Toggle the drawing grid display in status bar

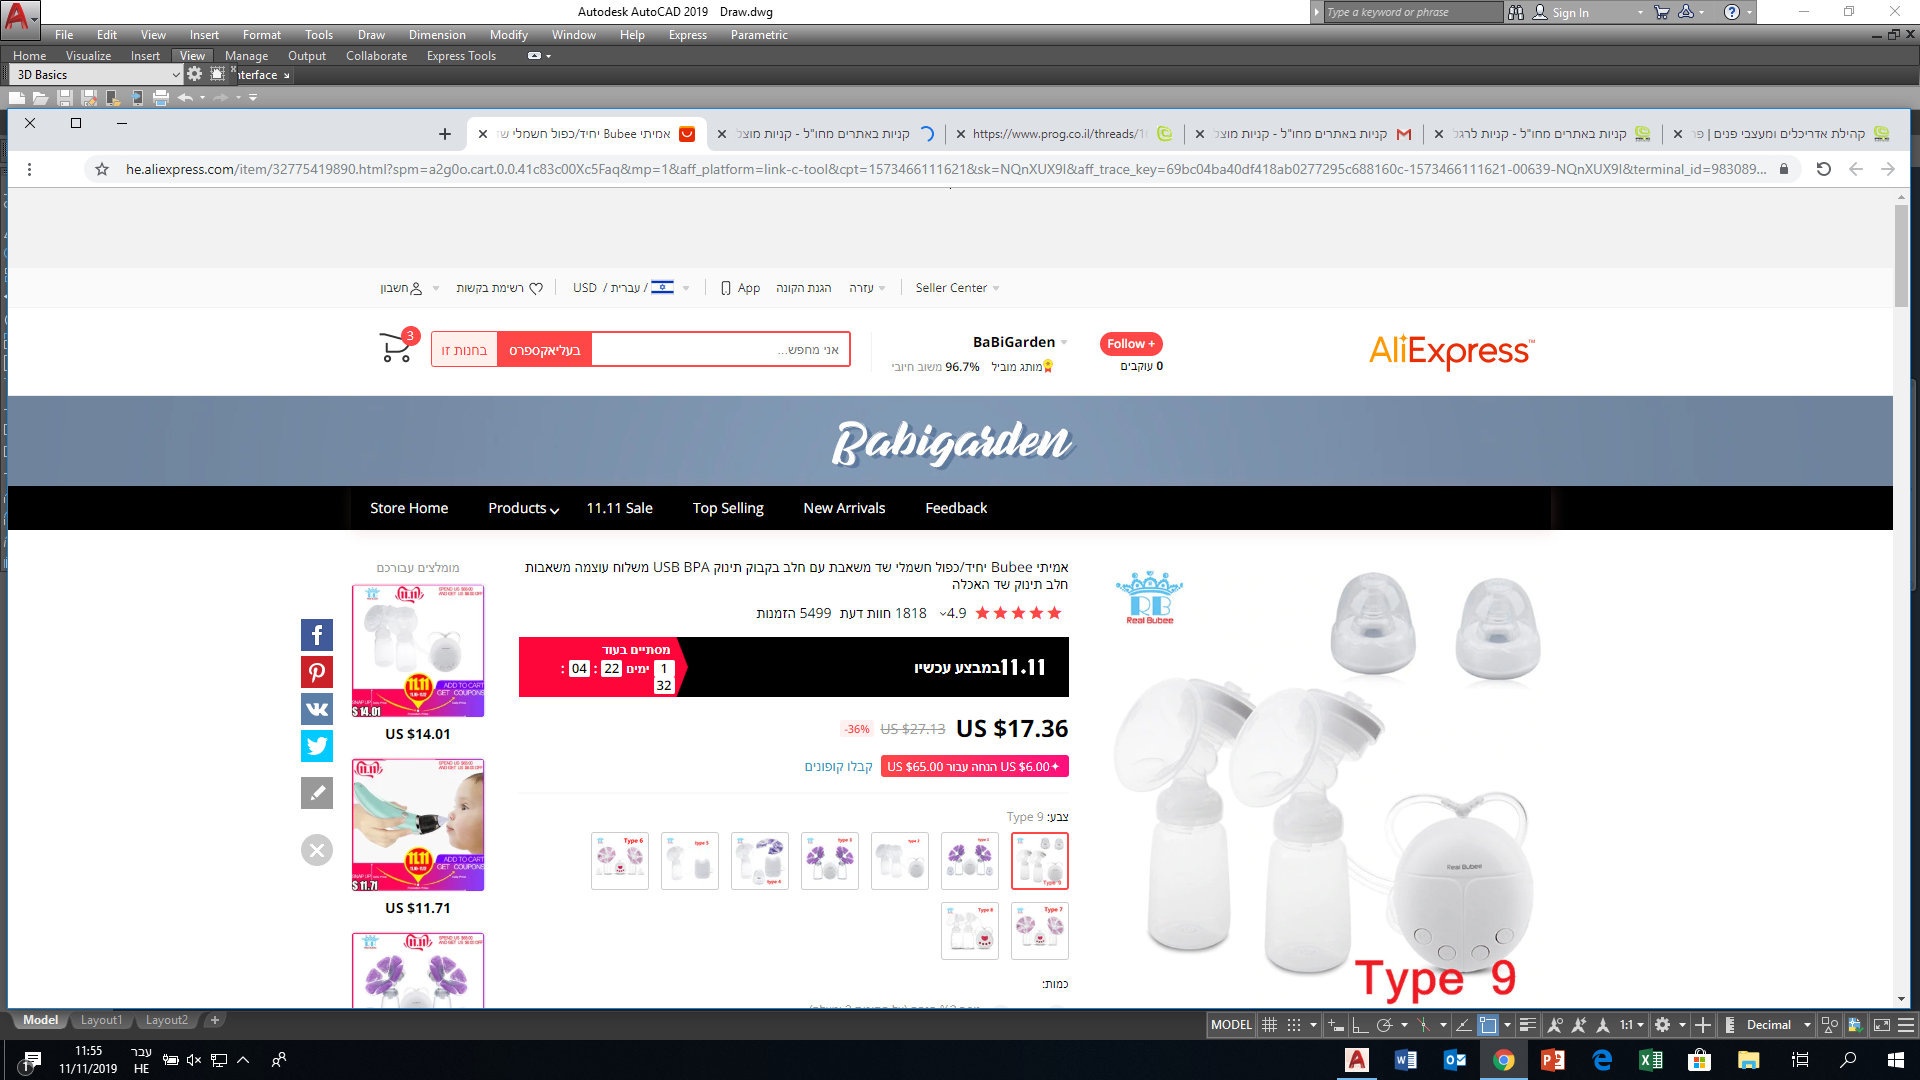tap(1269, 1025)
